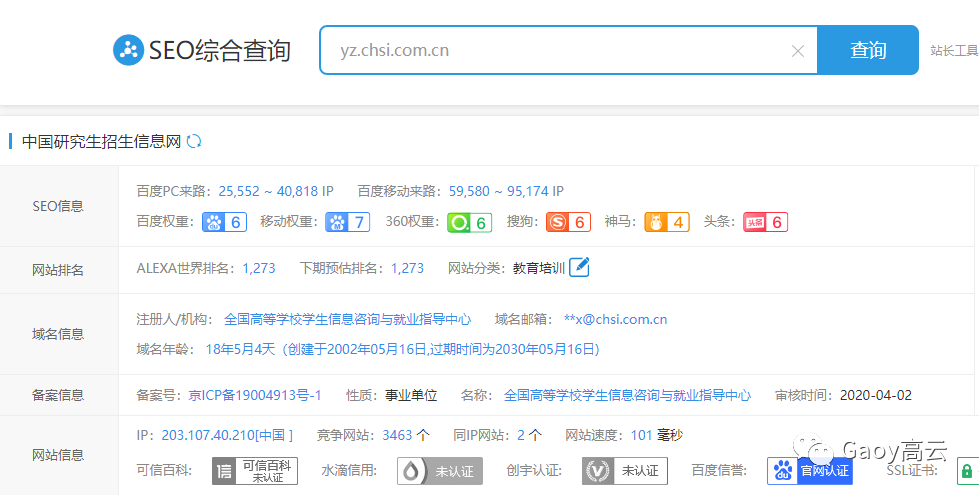Select the 网站信息 row header

[x=59, y=456]
